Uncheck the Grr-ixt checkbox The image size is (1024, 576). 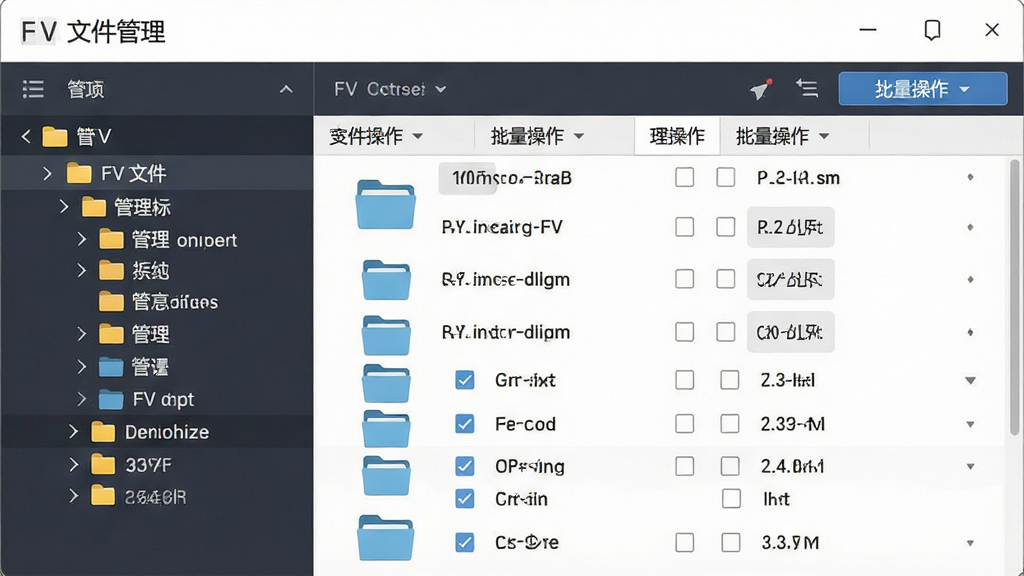464,379
